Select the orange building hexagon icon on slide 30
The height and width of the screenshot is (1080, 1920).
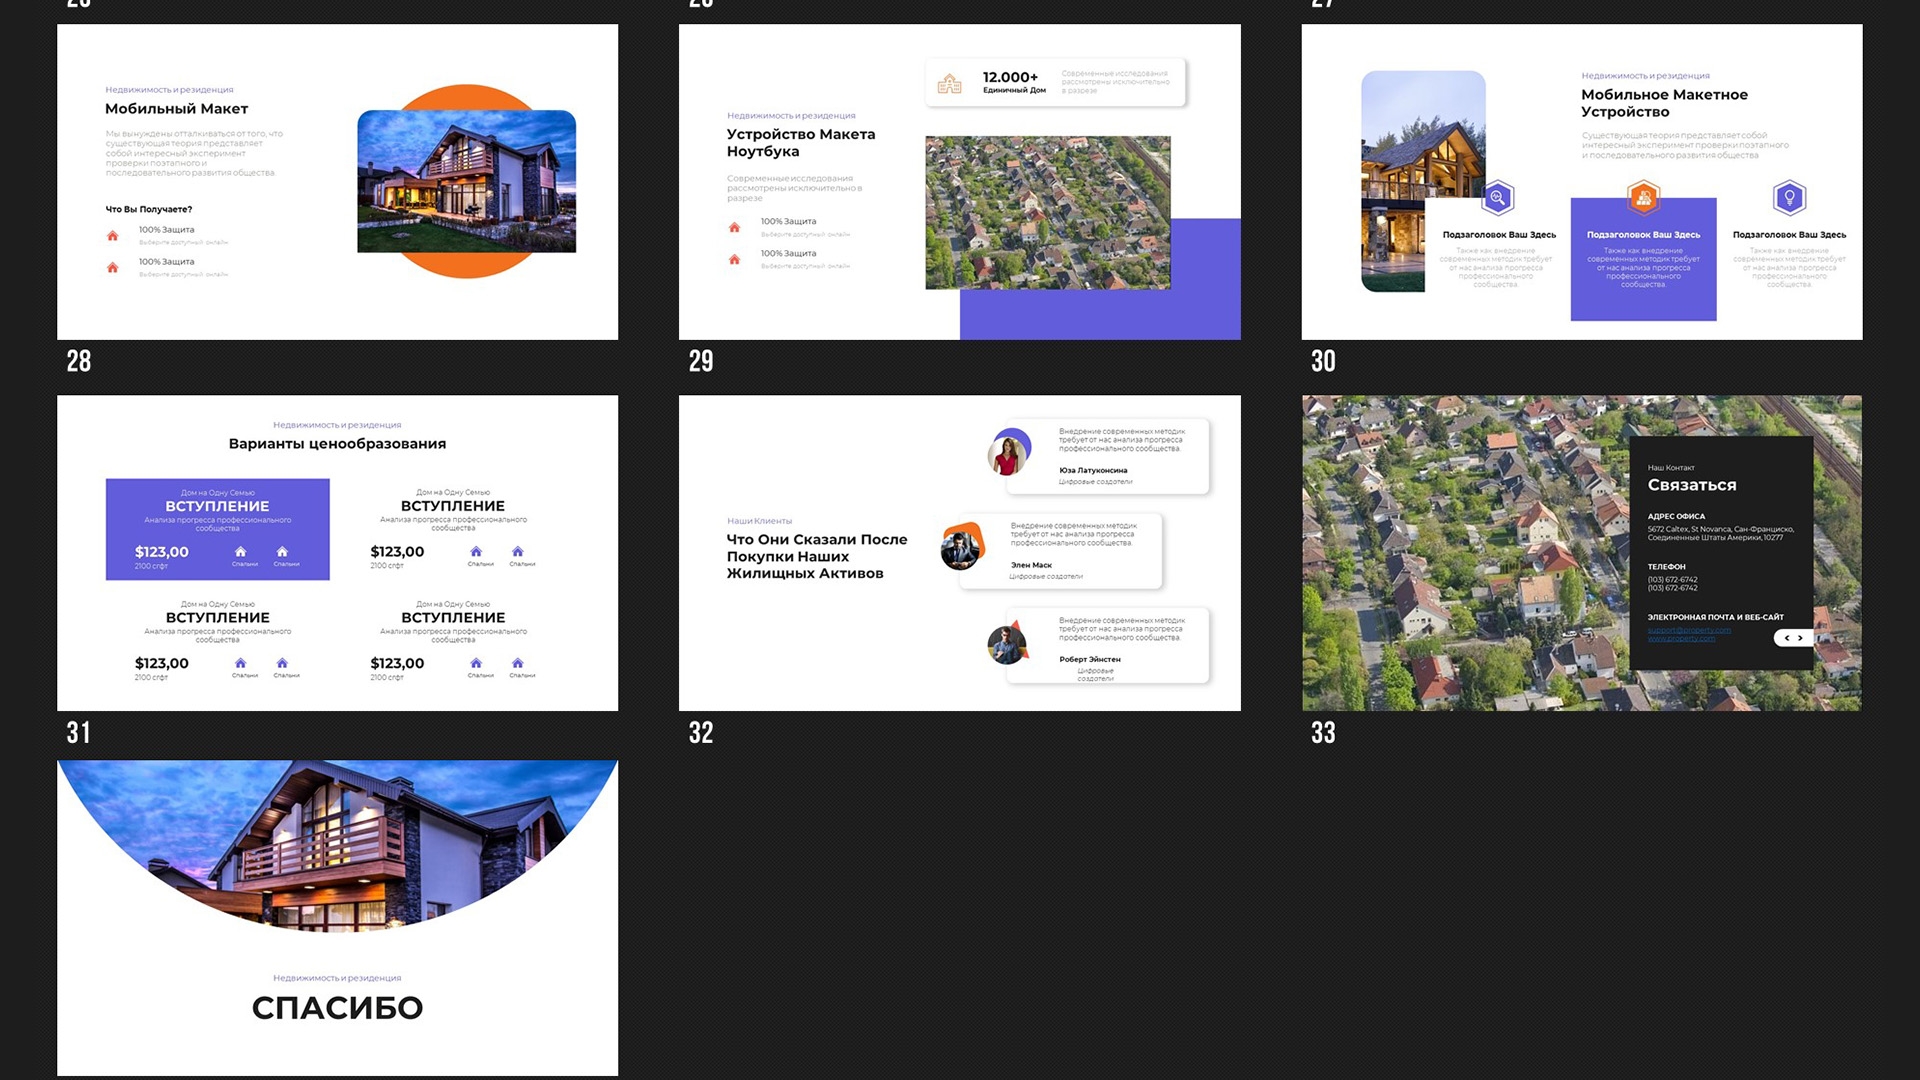[1643, 197]
